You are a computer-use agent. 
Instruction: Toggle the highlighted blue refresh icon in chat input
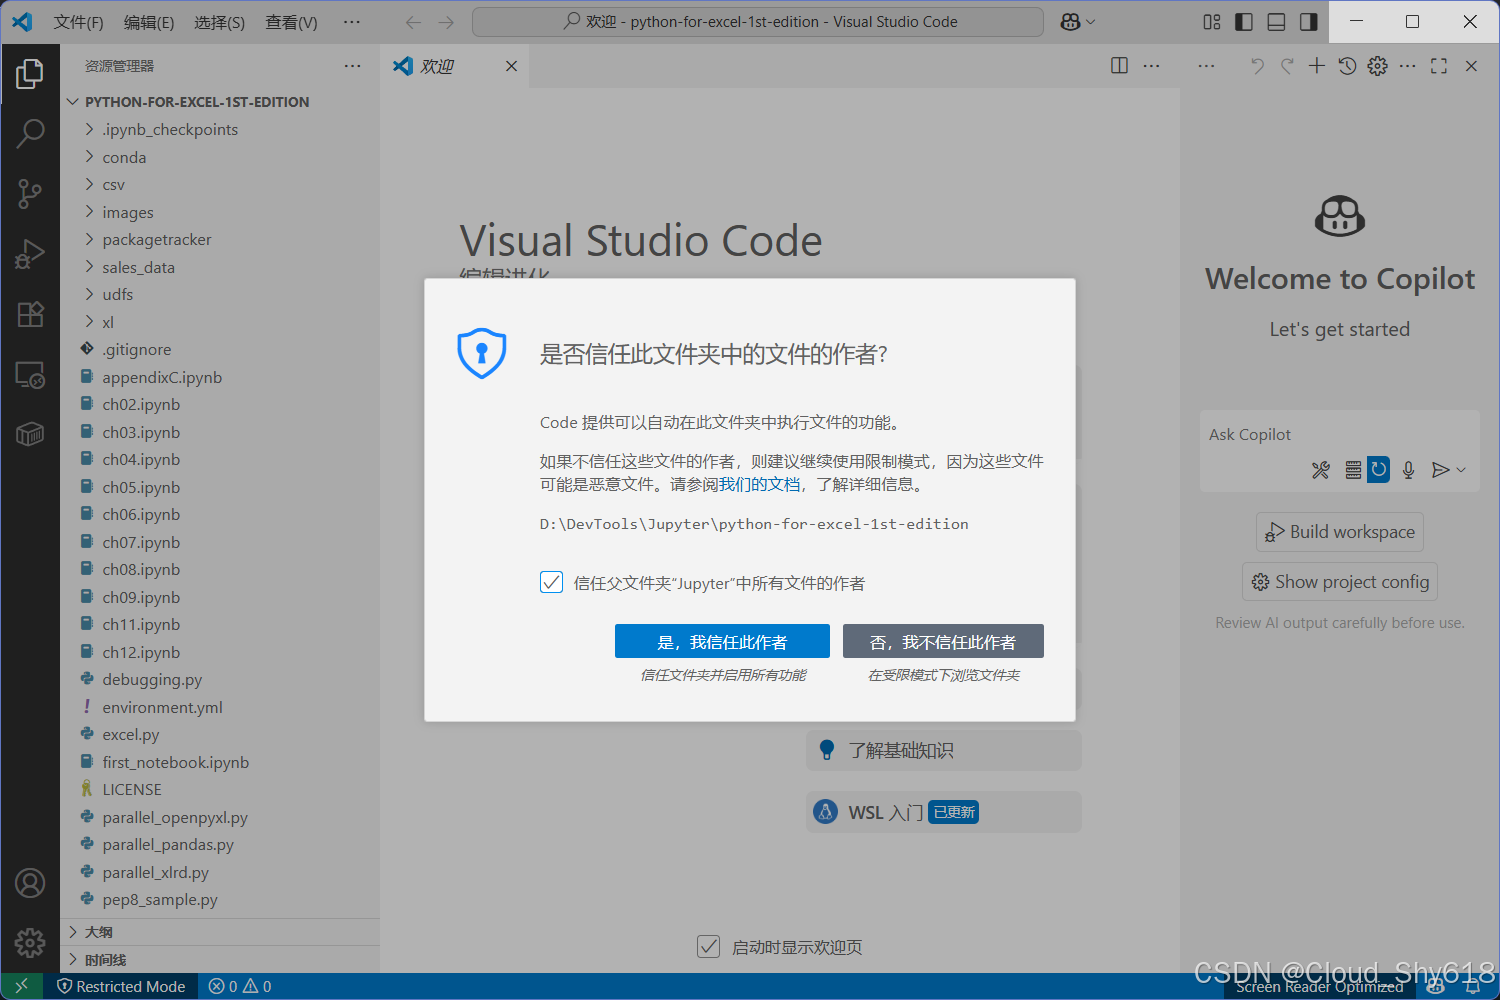1379,469
